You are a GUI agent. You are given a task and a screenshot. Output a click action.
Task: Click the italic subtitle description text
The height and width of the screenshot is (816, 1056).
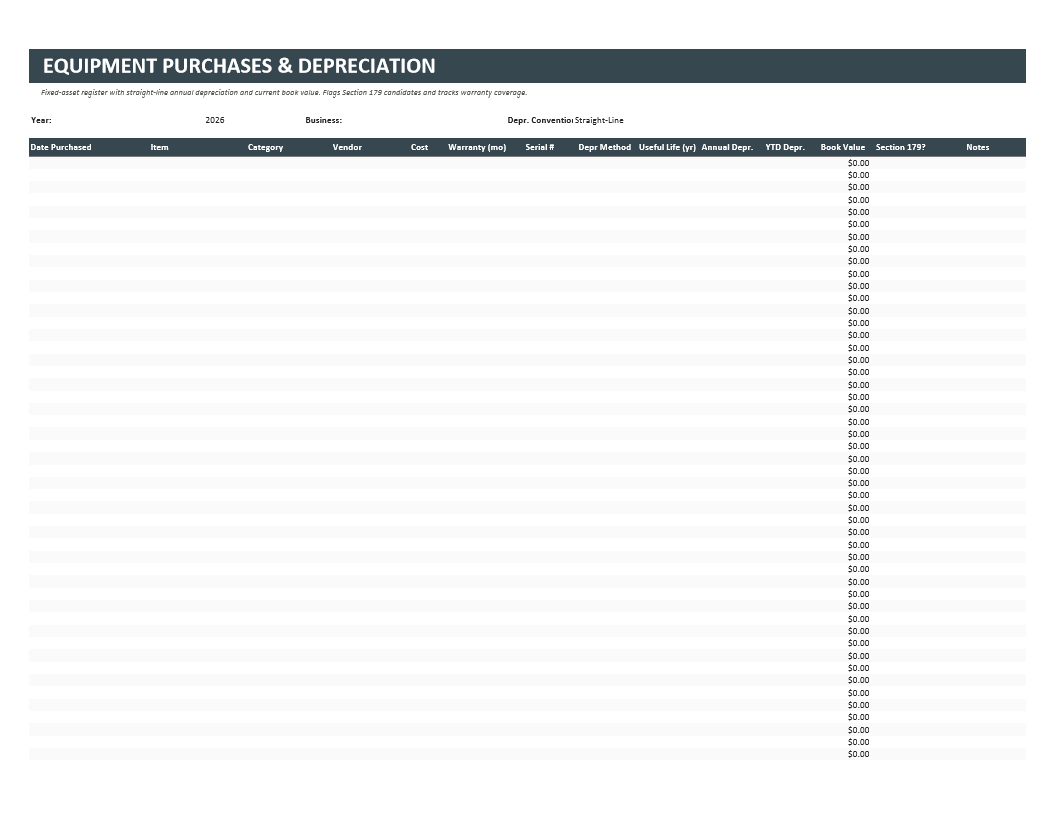click(x=284, y=93)
